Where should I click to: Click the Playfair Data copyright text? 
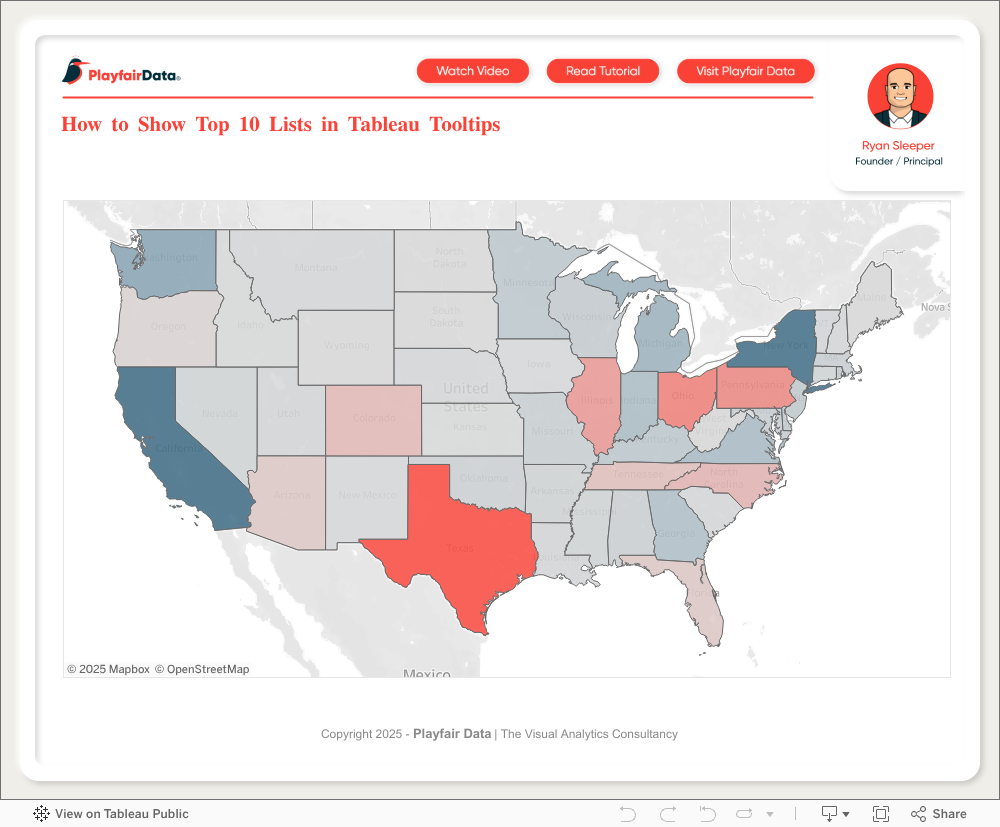coord(499,734)
